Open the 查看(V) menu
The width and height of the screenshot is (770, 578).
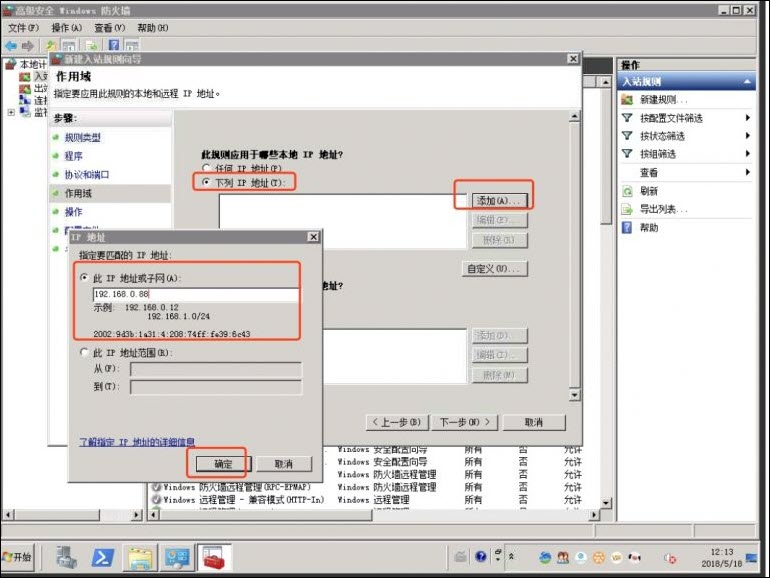click(109, 28)
